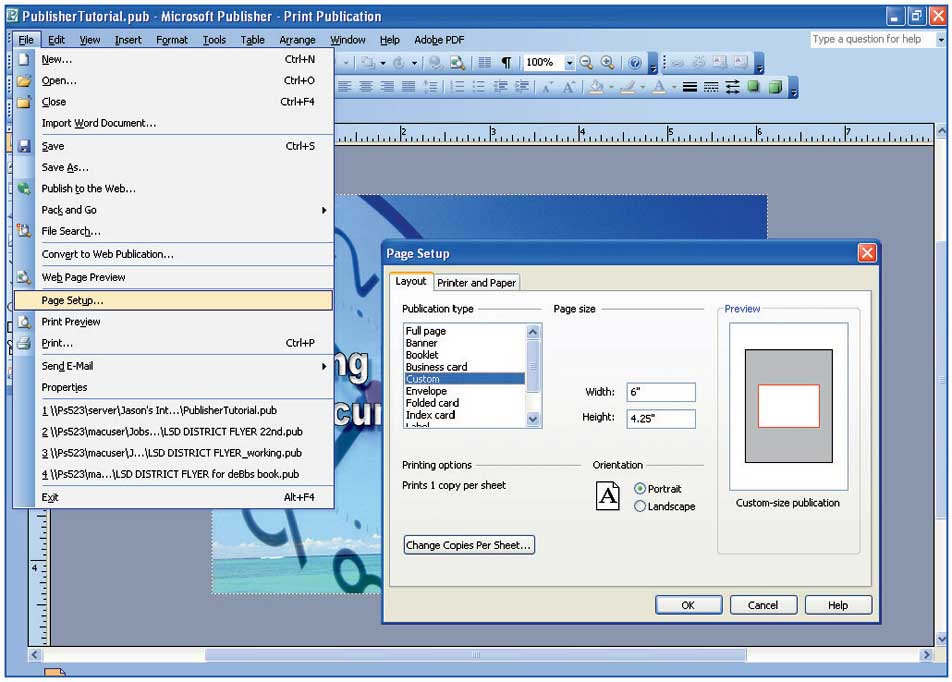Click the Web Page Preview toolbar icon
Viewport: 952px width, 682px height.
pos(457,63)
